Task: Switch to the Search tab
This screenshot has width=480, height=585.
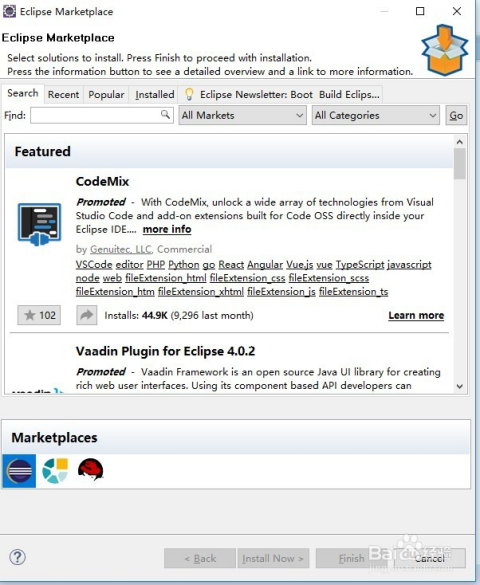Action: 23,93
